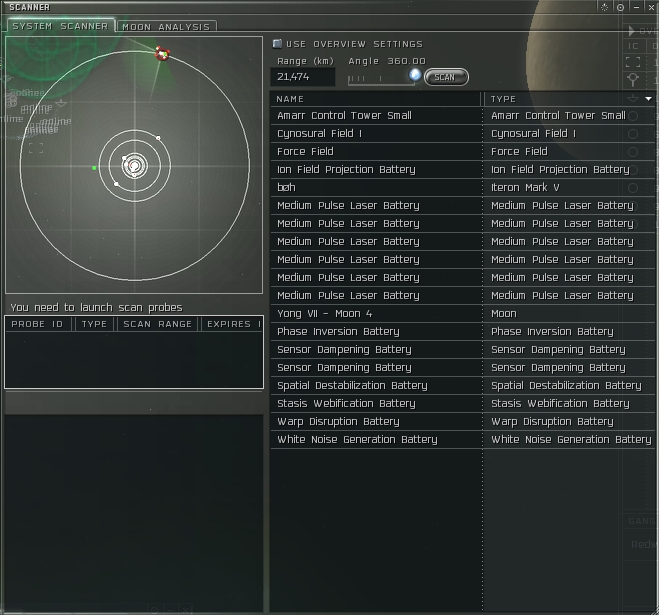
Task: Select 'Stasis Webification Battery' in Name column
Action: pos(346,404)
